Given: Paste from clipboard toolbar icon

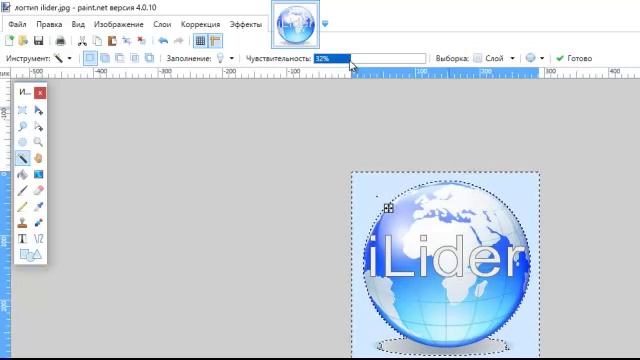Looking at the screenshot, I should pyautogui.click(x=112, y=40).
